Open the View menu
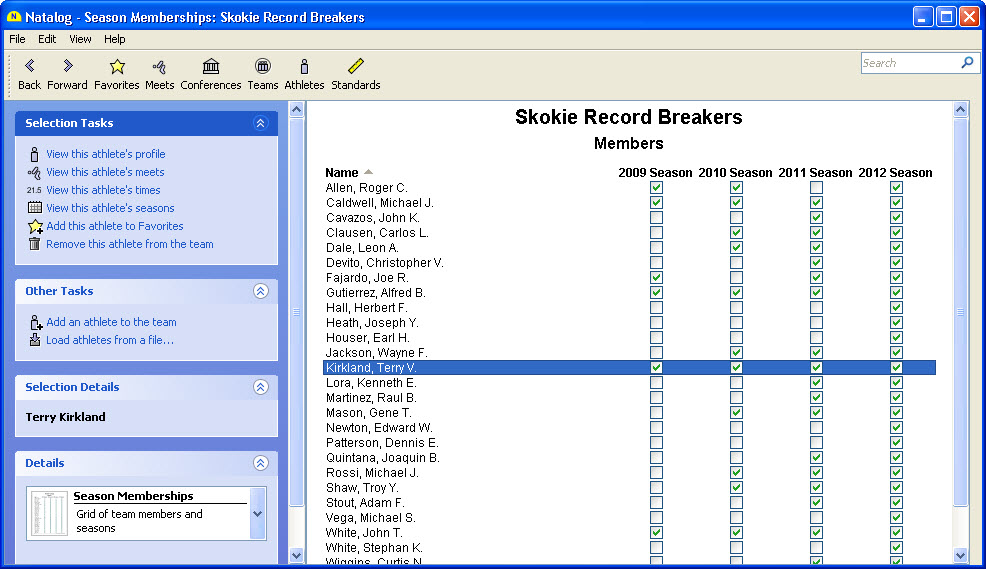The width and height of the screenshot is (986, 569). point(80,39)
